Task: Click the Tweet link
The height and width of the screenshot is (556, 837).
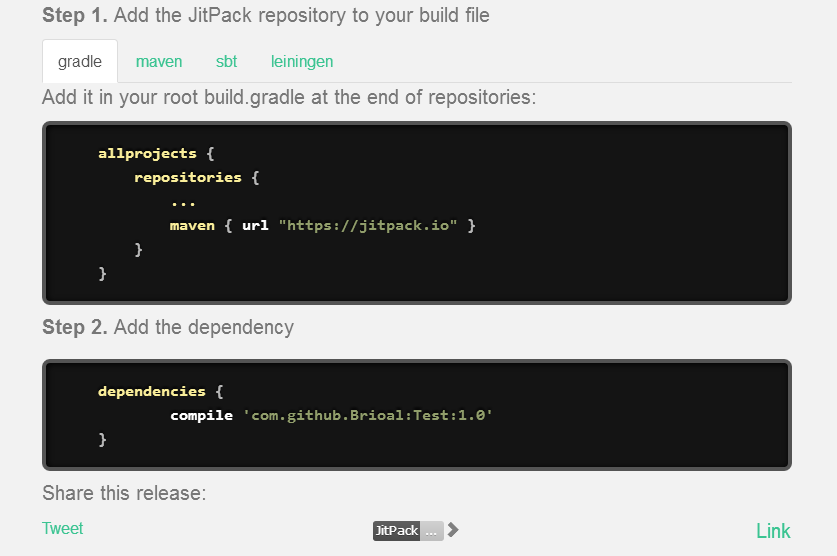Action: pos(62,528)
